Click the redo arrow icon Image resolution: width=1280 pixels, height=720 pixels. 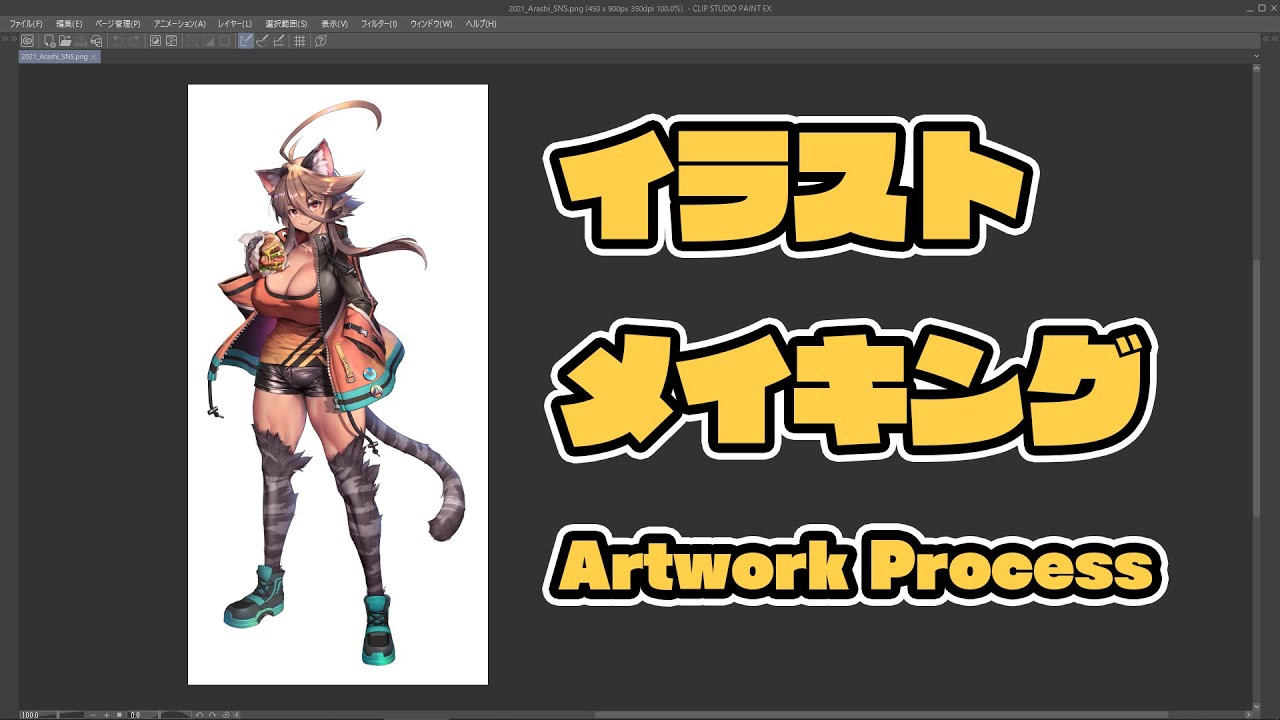134,41
